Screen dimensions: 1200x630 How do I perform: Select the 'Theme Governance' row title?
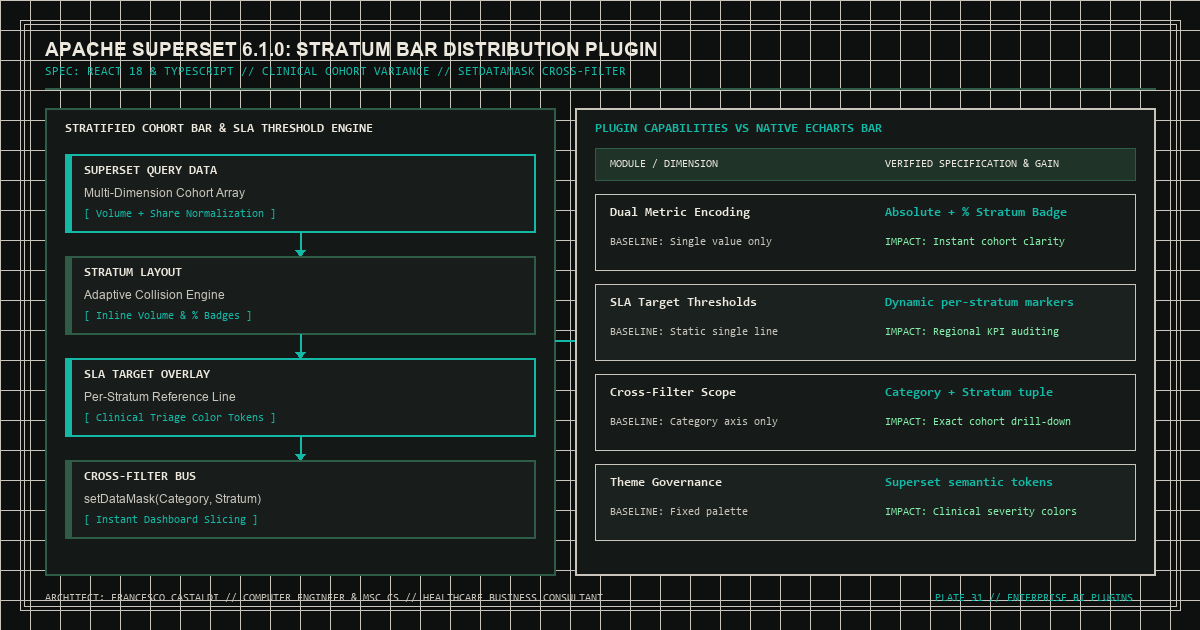tap(666, 482)
